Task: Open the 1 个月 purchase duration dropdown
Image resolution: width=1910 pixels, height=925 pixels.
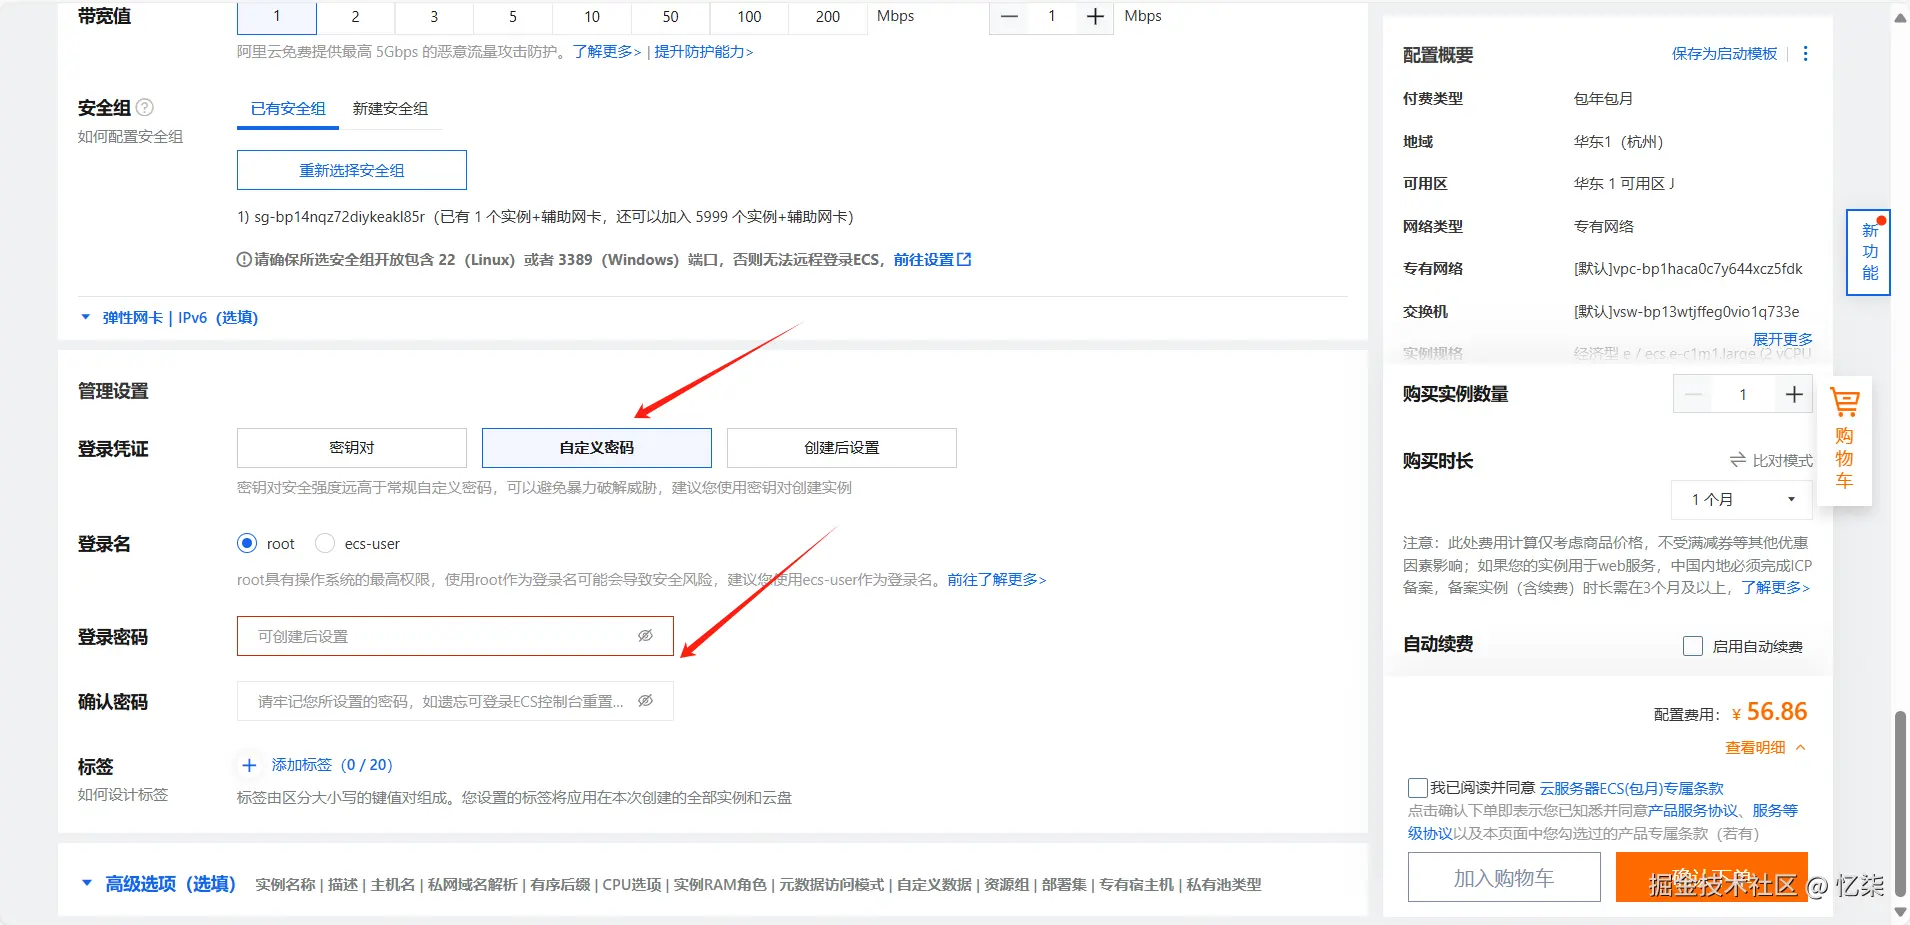Action: click(x=1742, y=499)
